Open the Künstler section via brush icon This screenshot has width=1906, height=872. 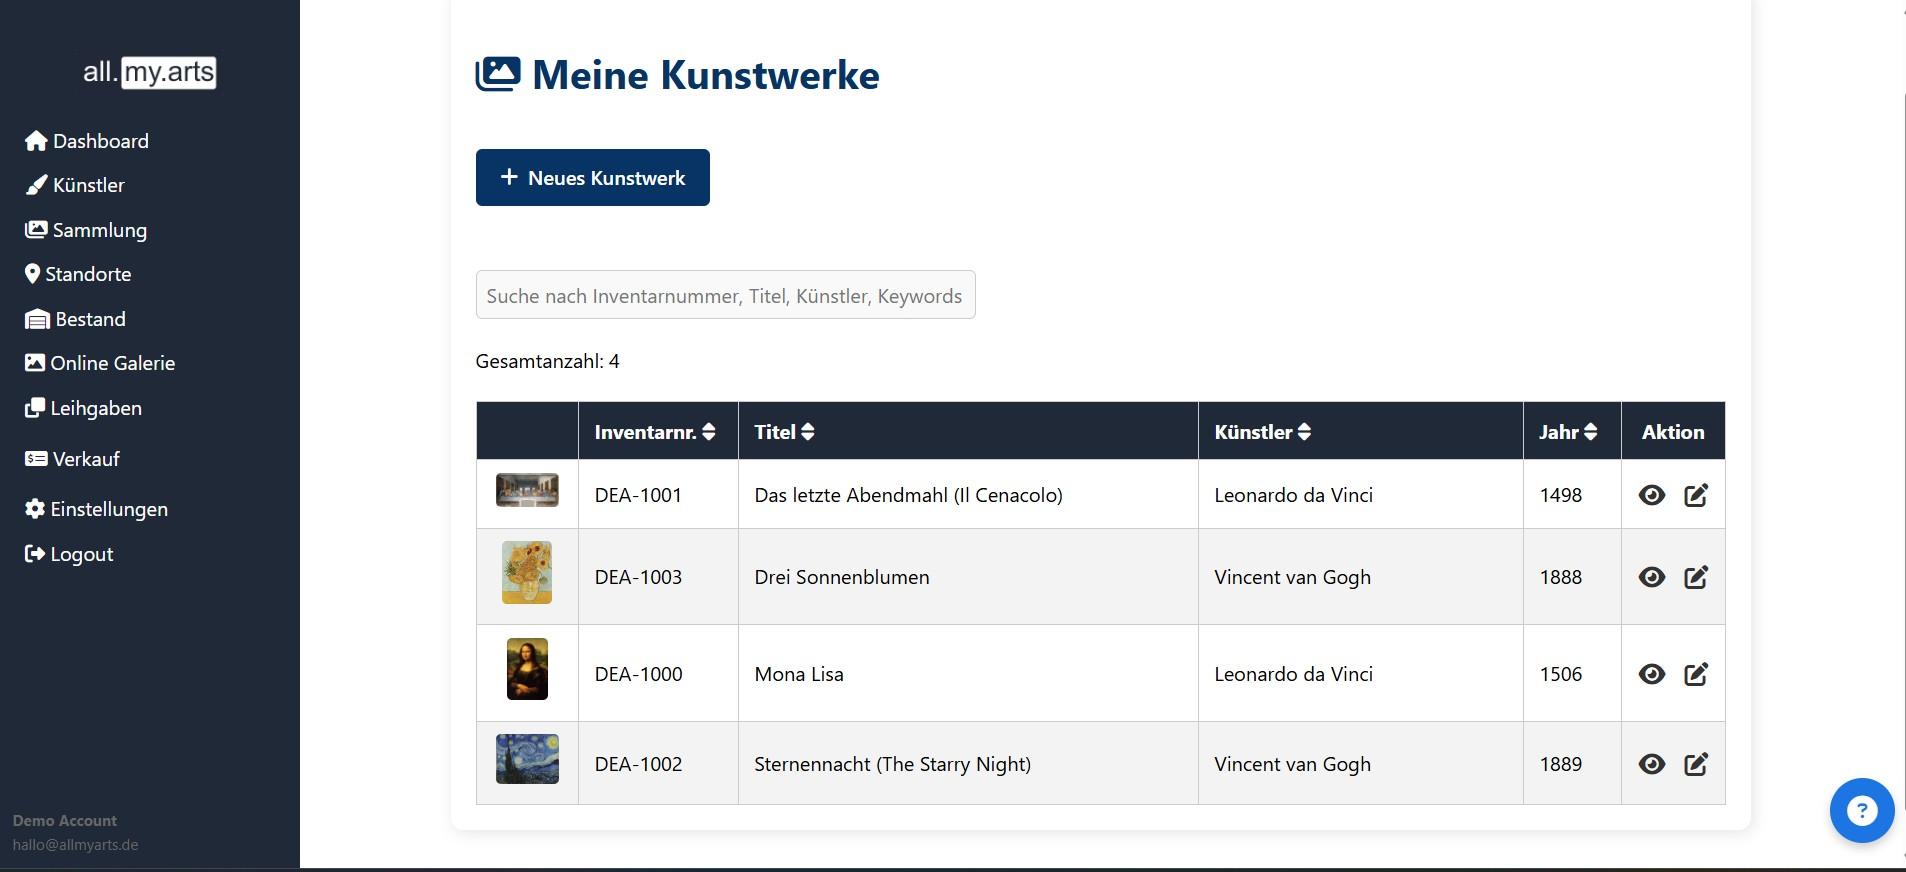pyautogui.click(x=35, y=184)
